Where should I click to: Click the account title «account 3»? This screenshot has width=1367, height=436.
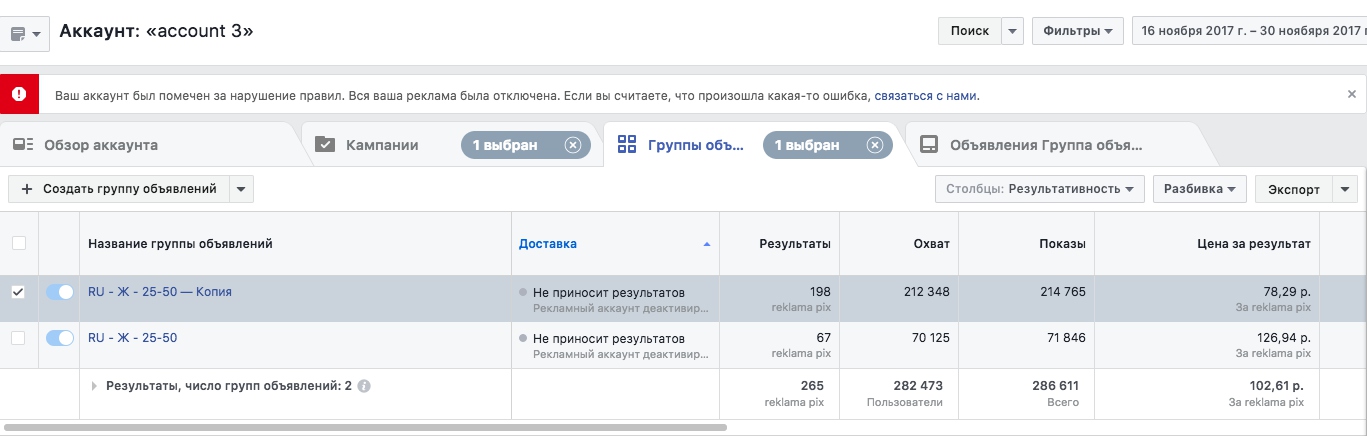pyautogui.click(x=199, y=31)
